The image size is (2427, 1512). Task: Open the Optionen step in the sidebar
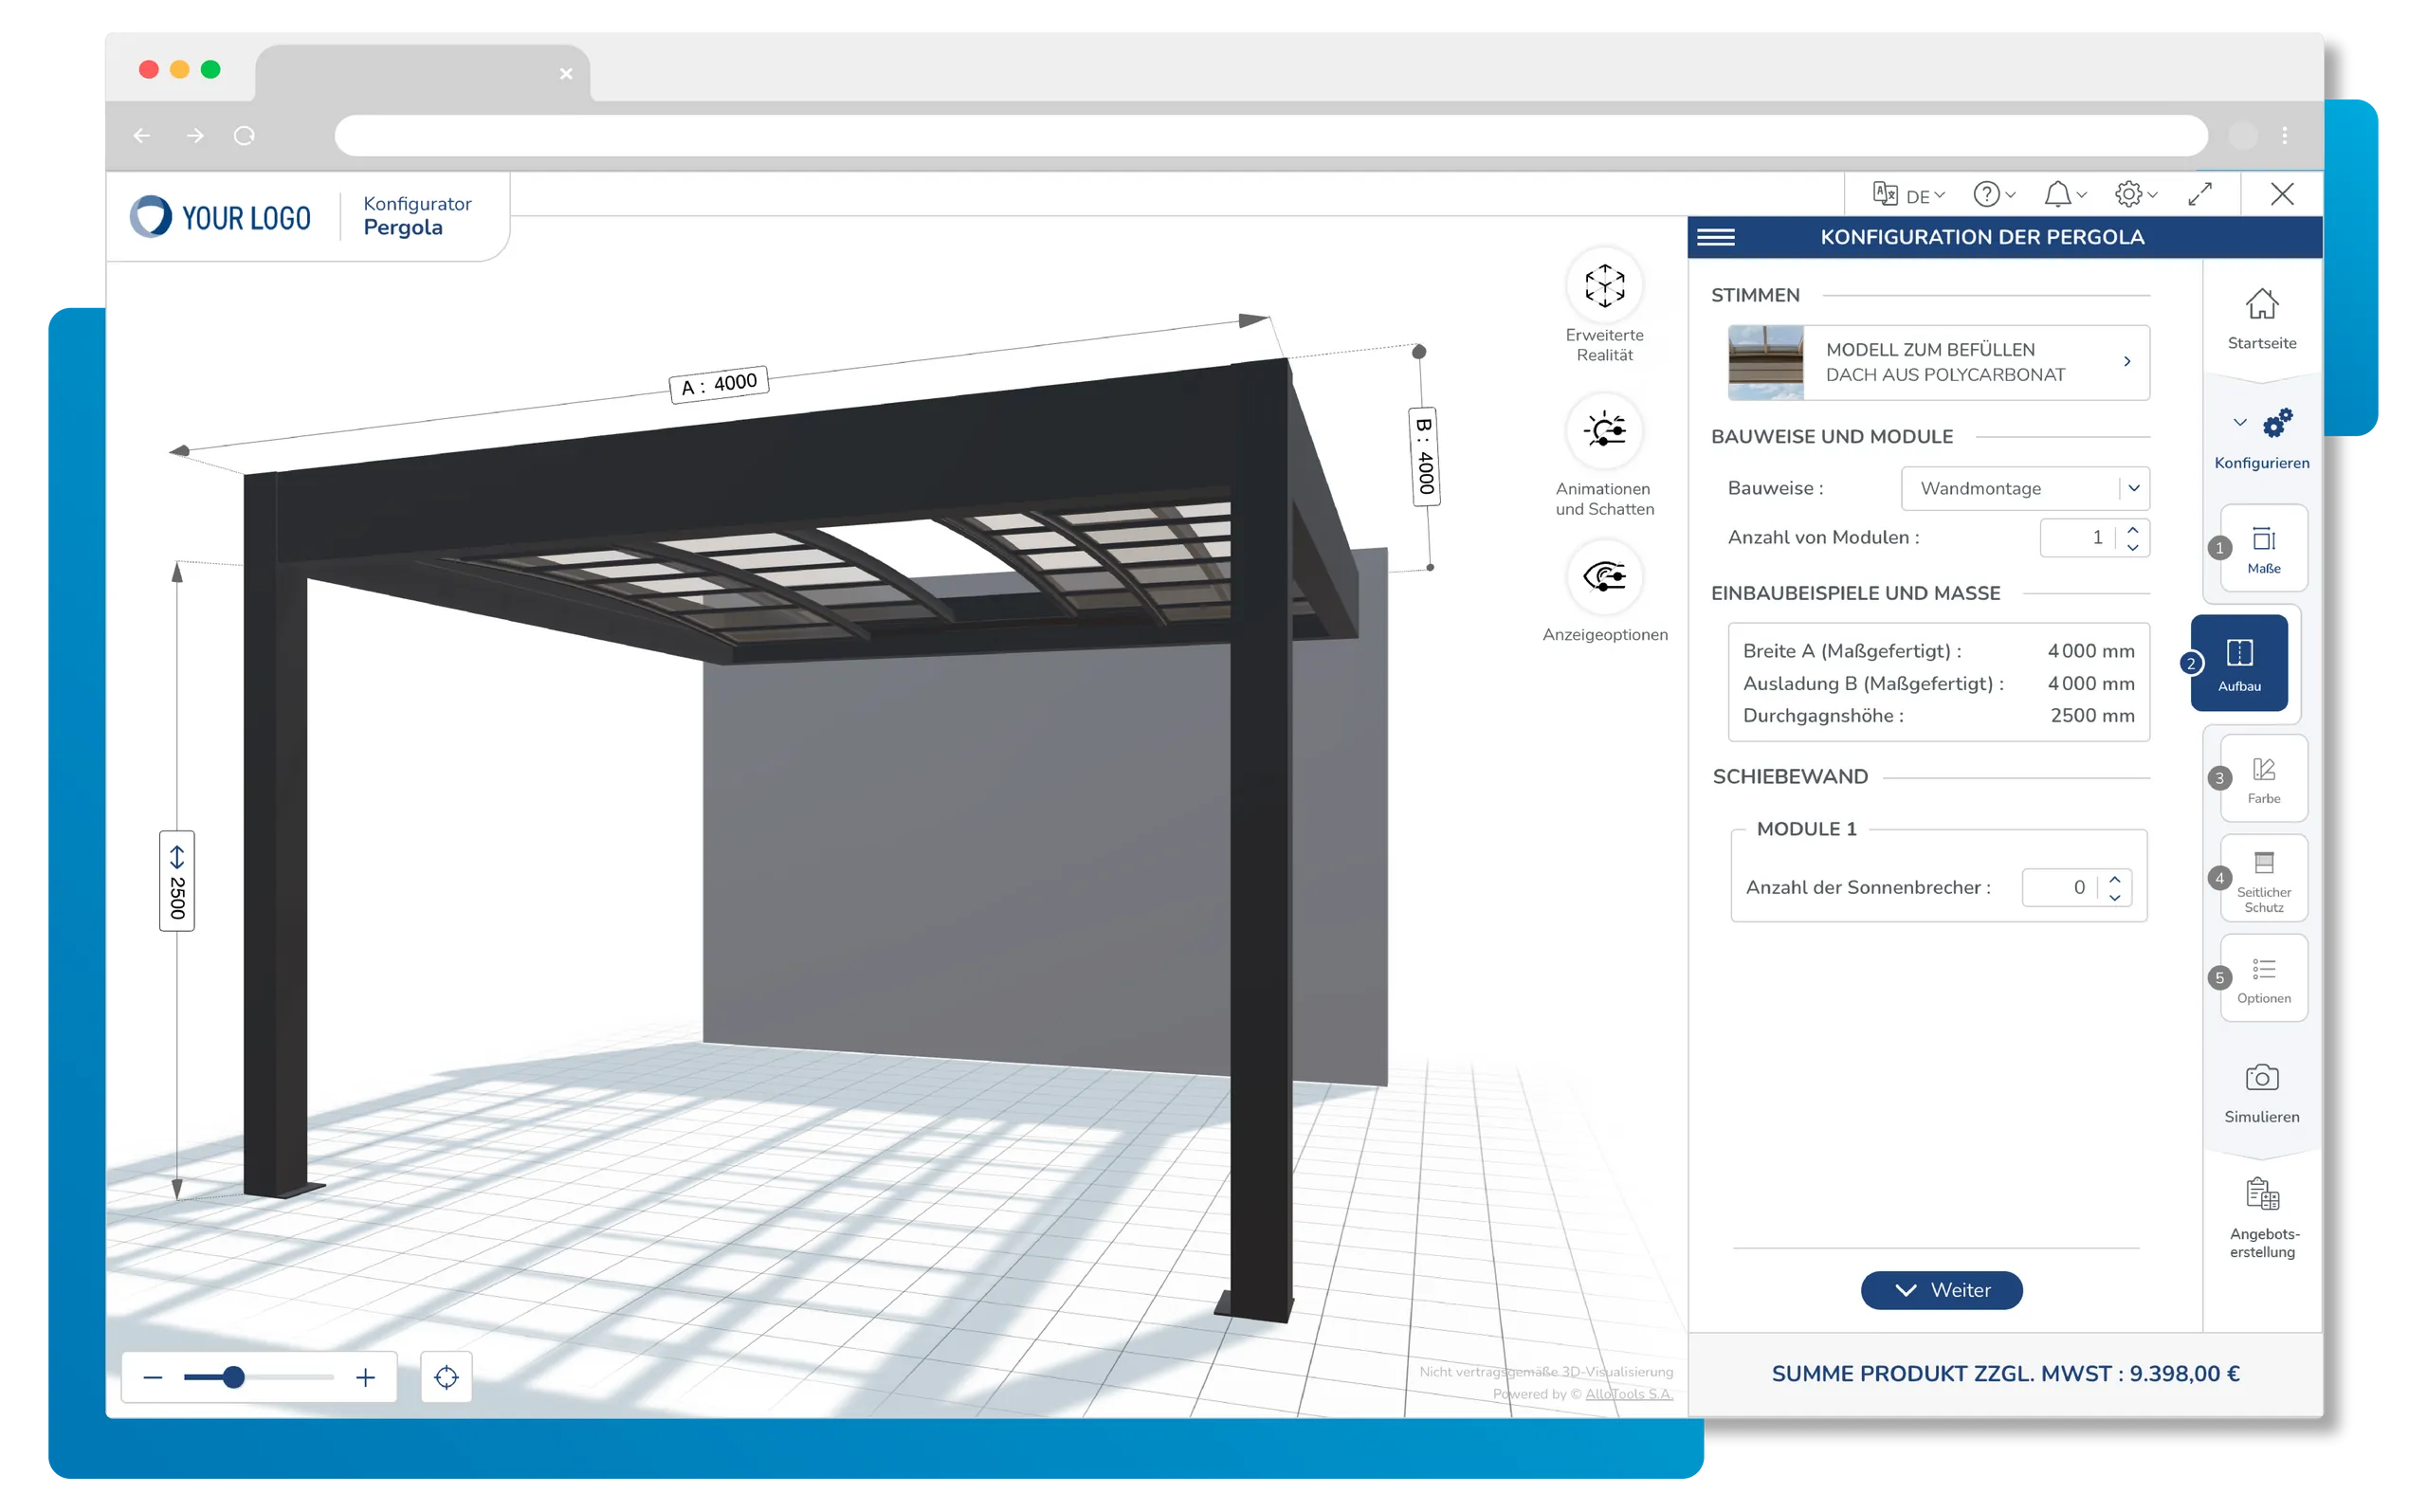2263,977
